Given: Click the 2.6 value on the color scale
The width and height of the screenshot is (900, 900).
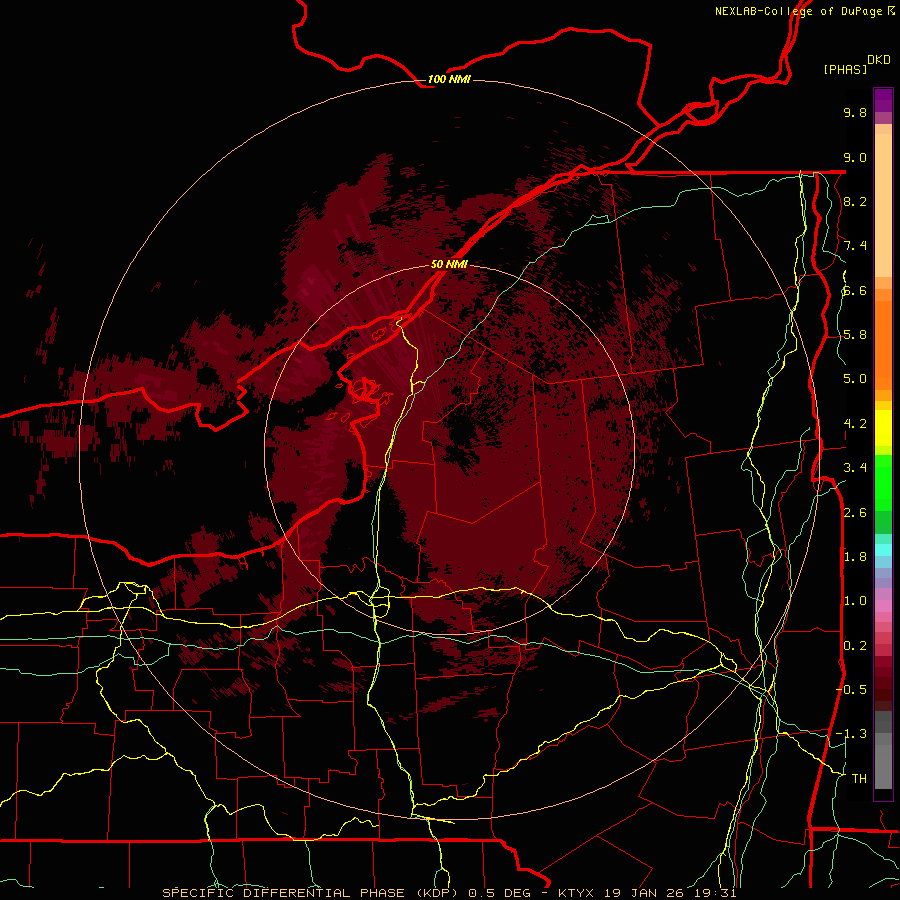Looking at the screenshot, I should coord(855,513).
